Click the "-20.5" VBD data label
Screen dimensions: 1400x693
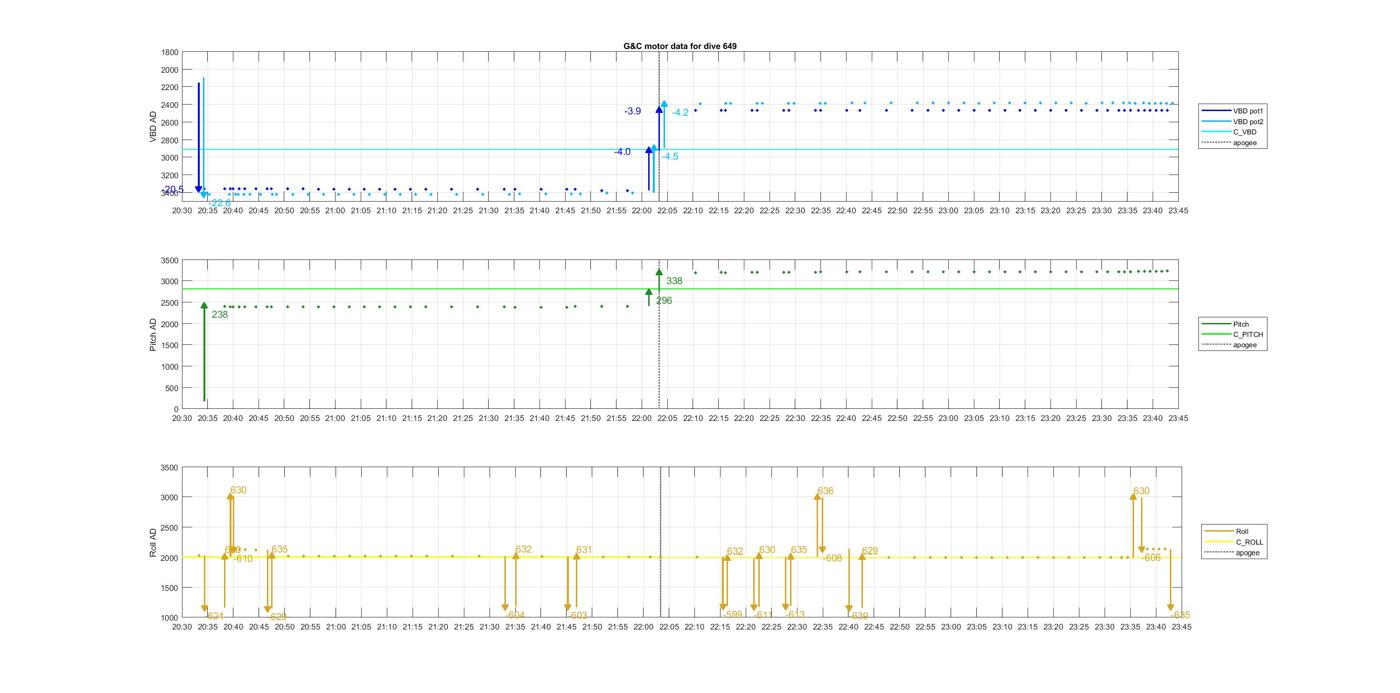(173, 189)
